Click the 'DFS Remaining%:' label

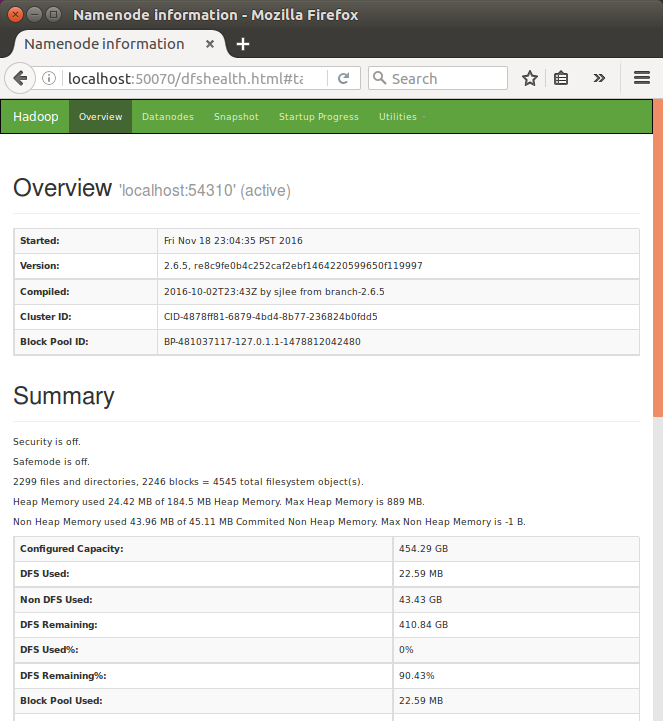[x=63, y=675]
